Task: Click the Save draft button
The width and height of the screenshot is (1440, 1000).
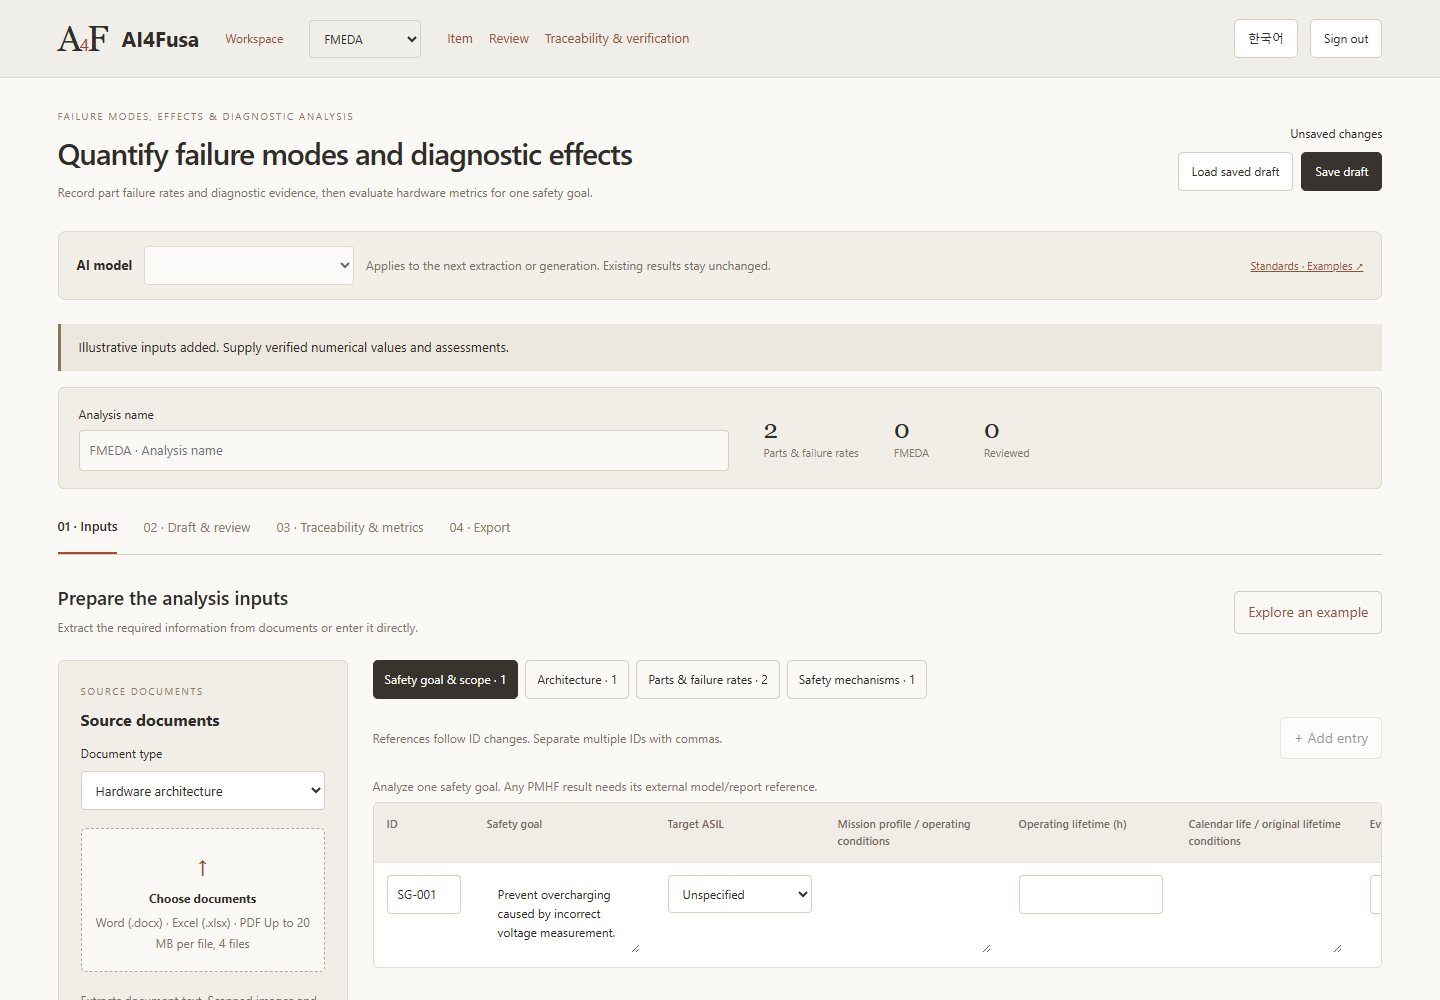Action: 1341,172
